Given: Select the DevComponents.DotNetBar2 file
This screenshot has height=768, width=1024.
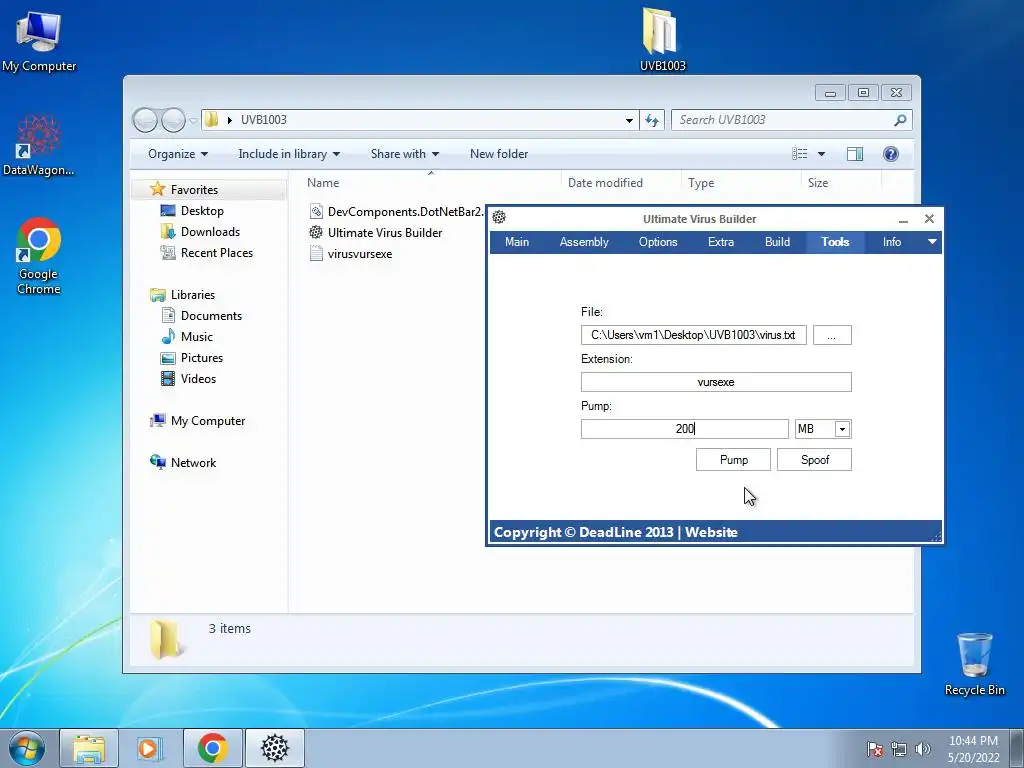Looking at the screenshot, I should 395,212.
